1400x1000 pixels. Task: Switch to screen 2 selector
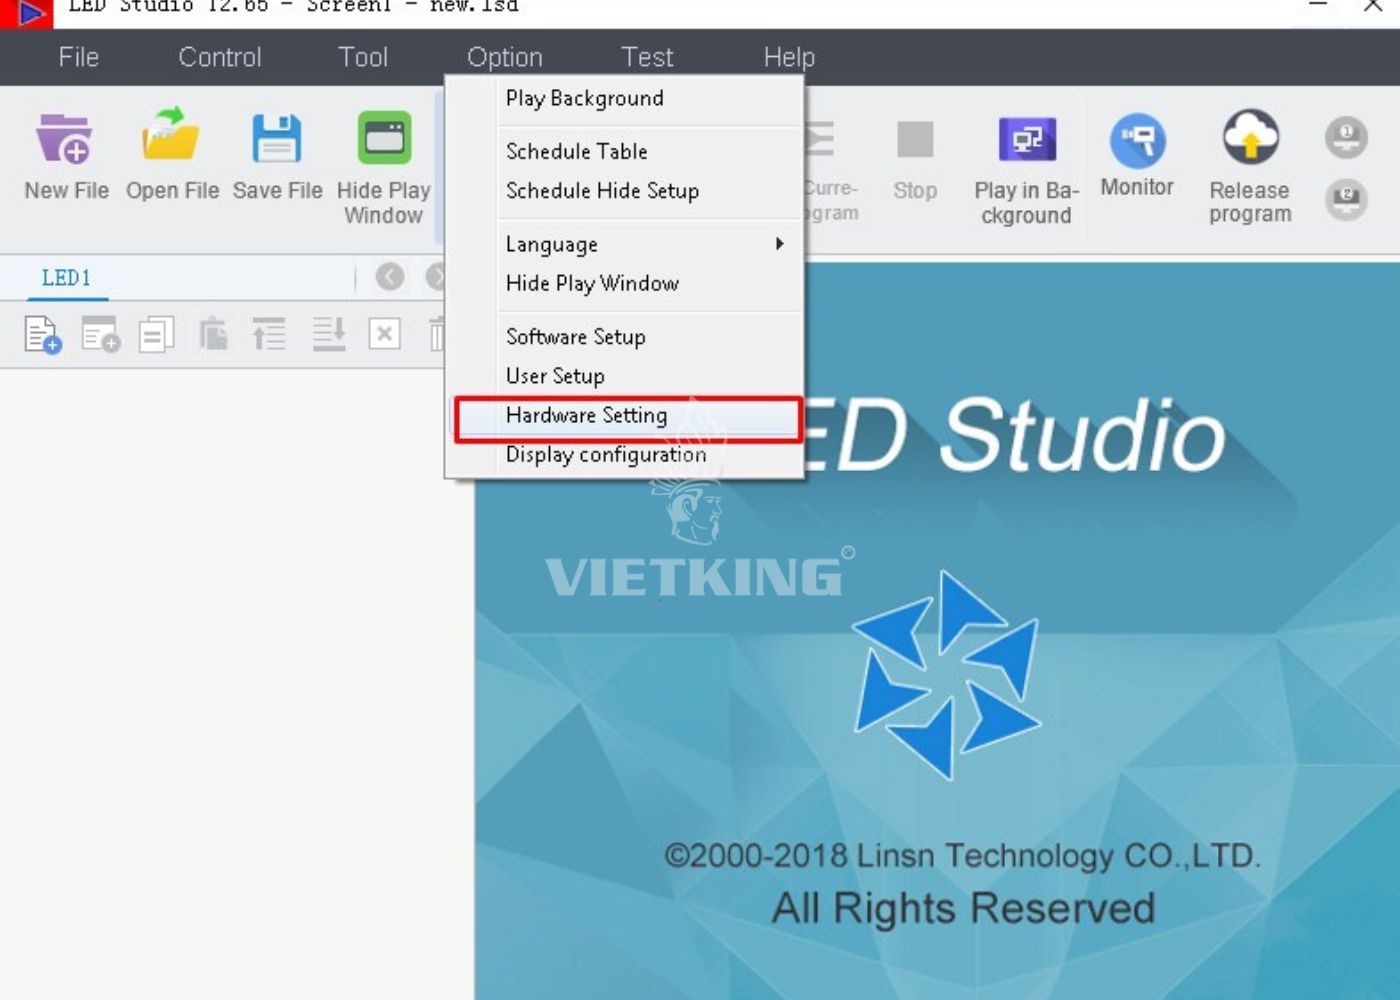point(1345,200)
